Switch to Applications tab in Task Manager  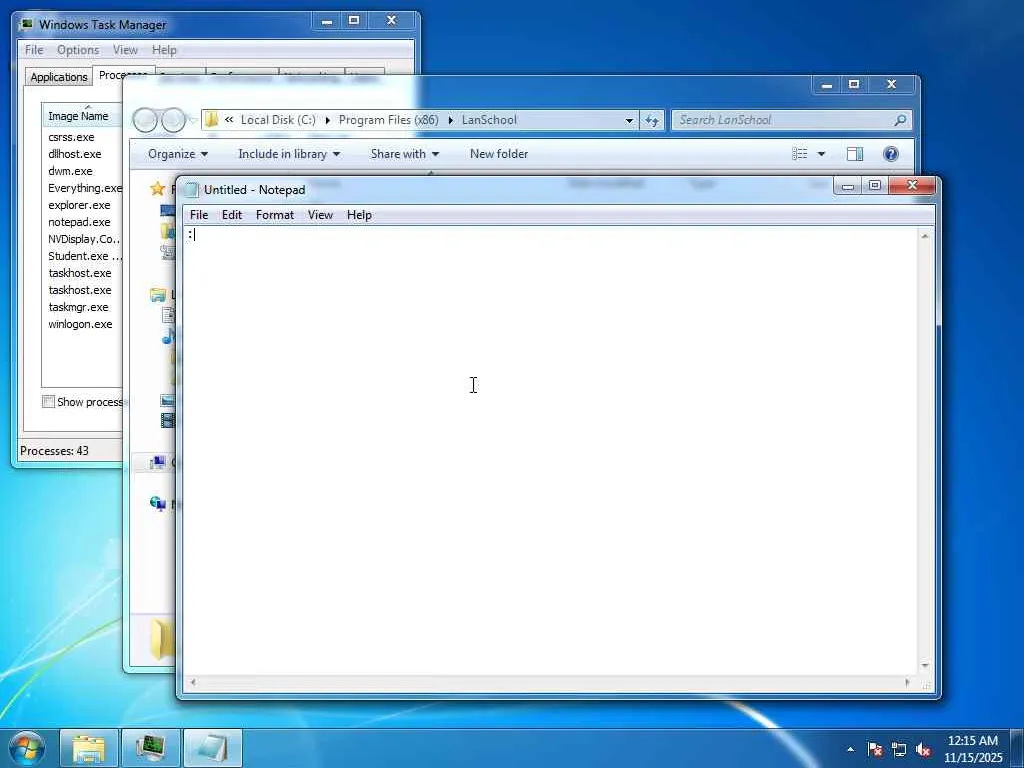59,77
